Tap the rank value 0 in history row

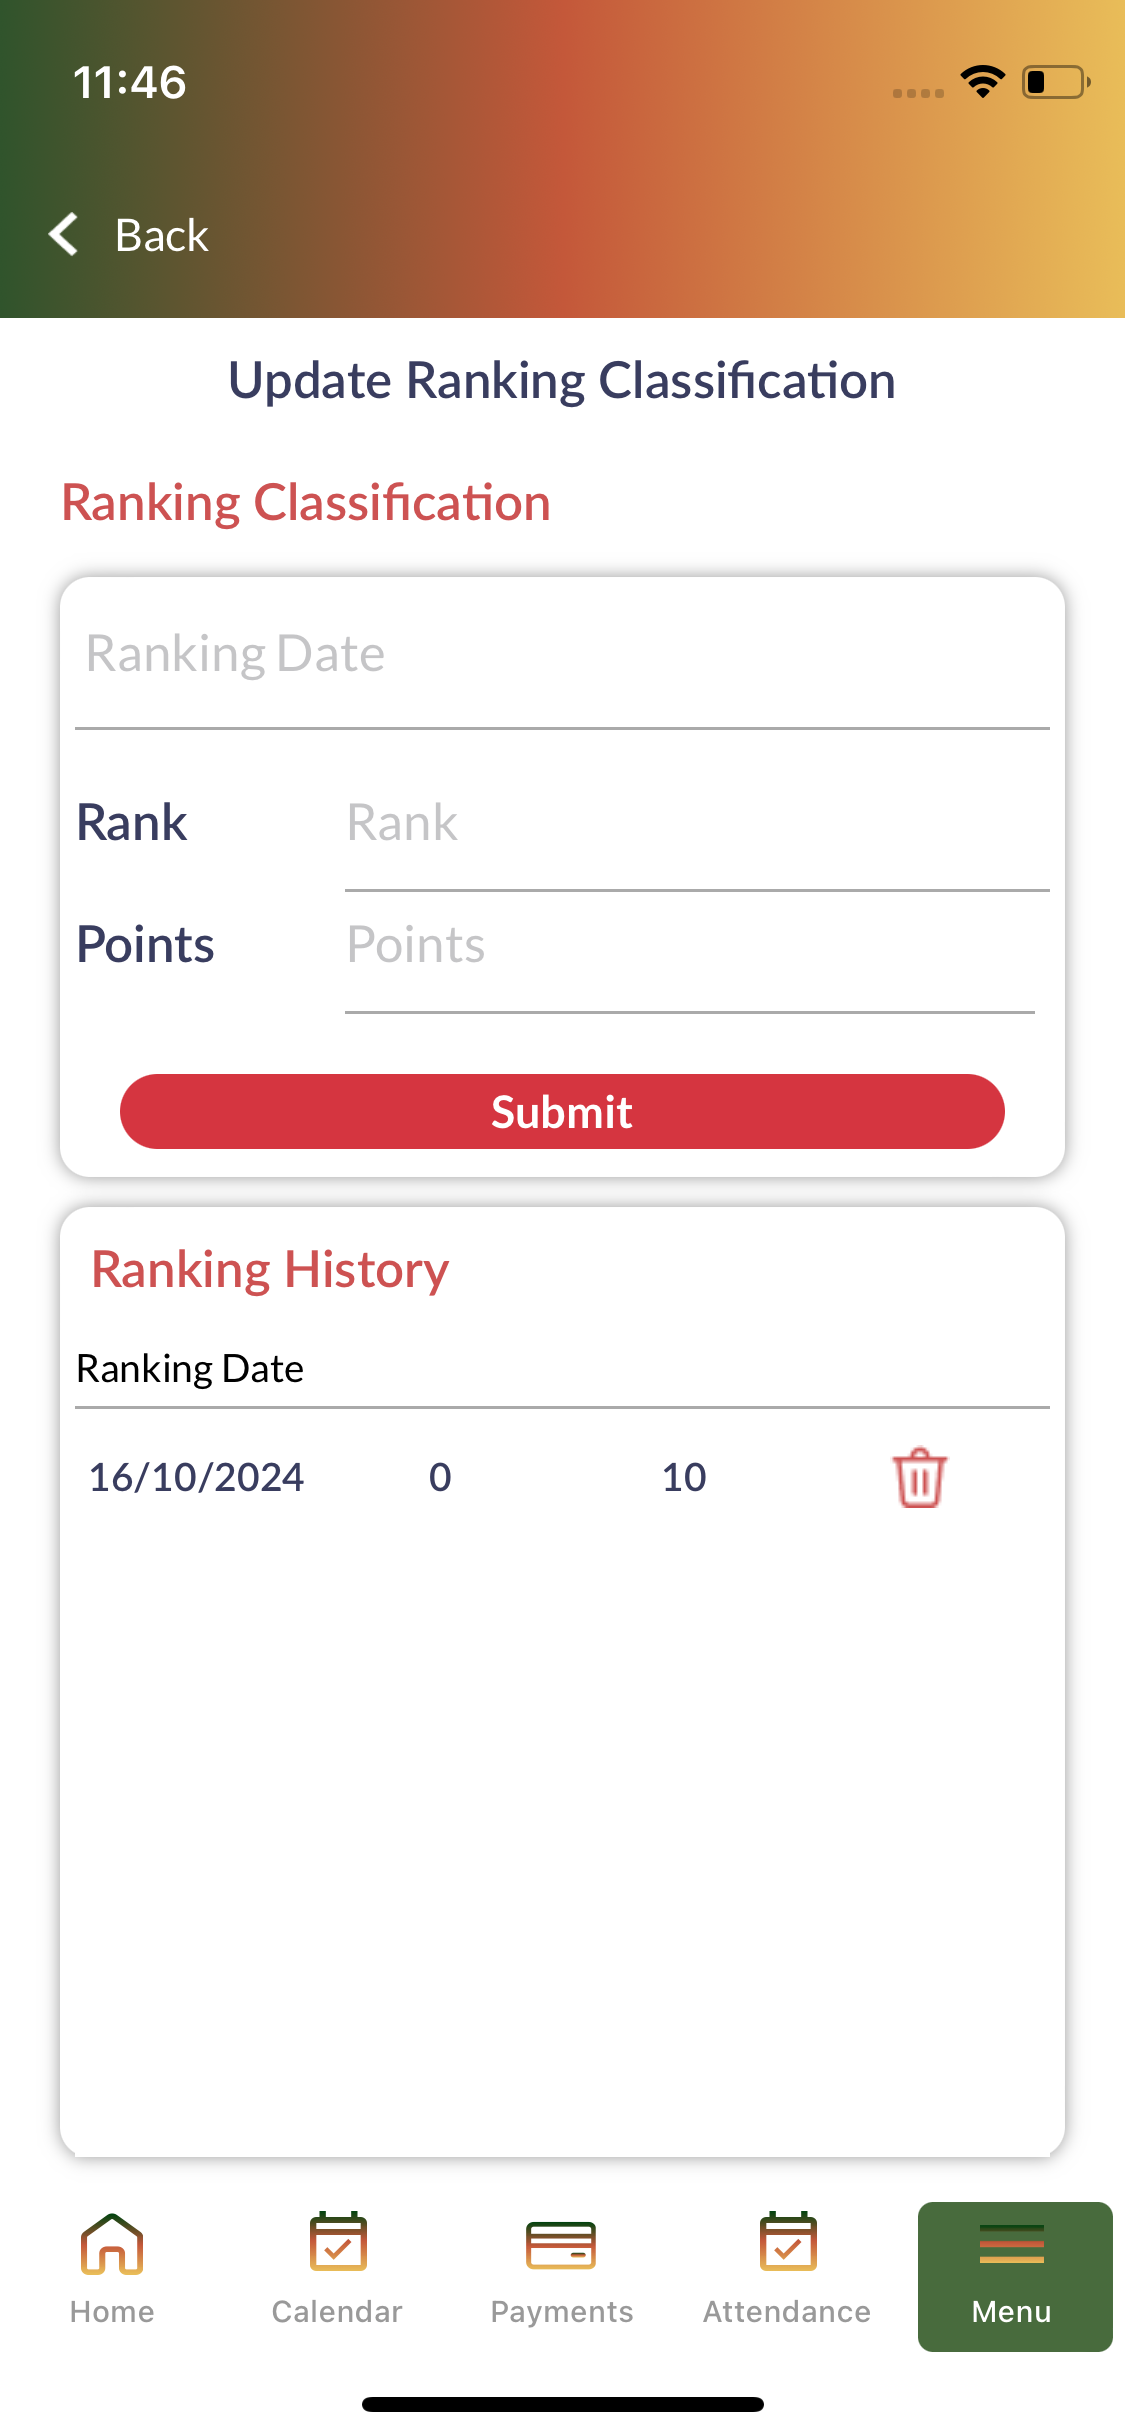(440, 1477)
